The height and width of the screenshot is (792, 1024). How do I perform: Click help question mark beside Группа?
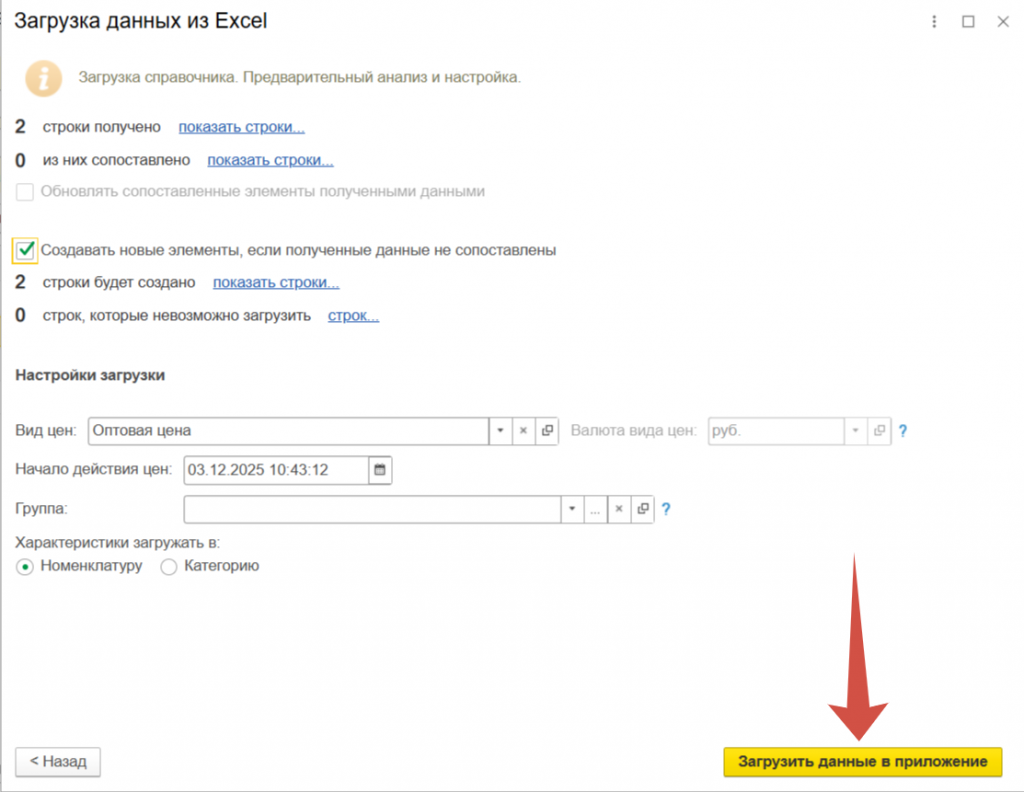pos(666,509)
